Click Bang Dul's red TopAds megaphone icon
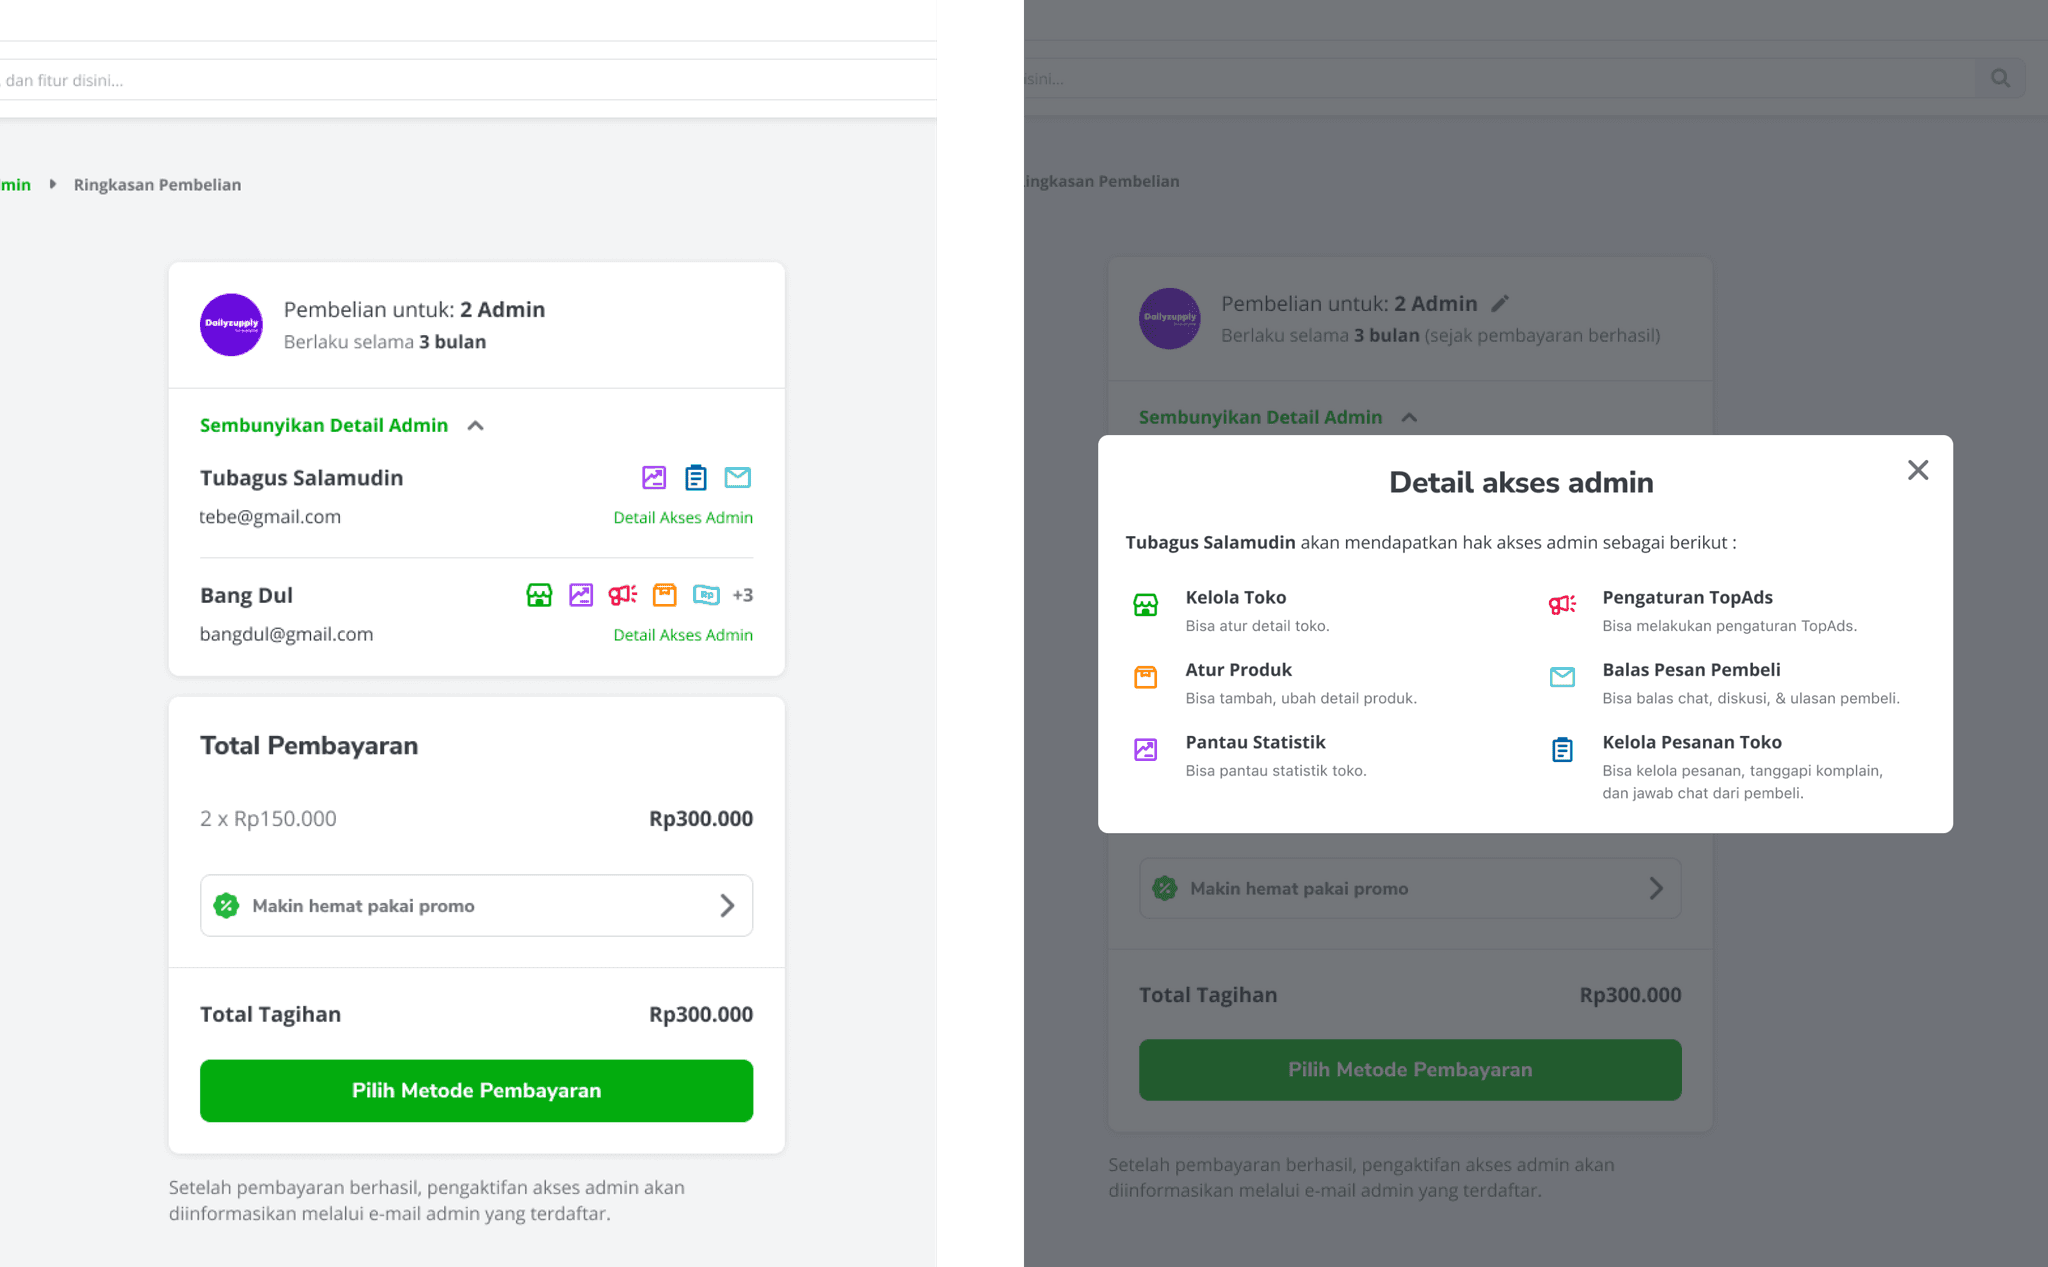 point(623,596)
